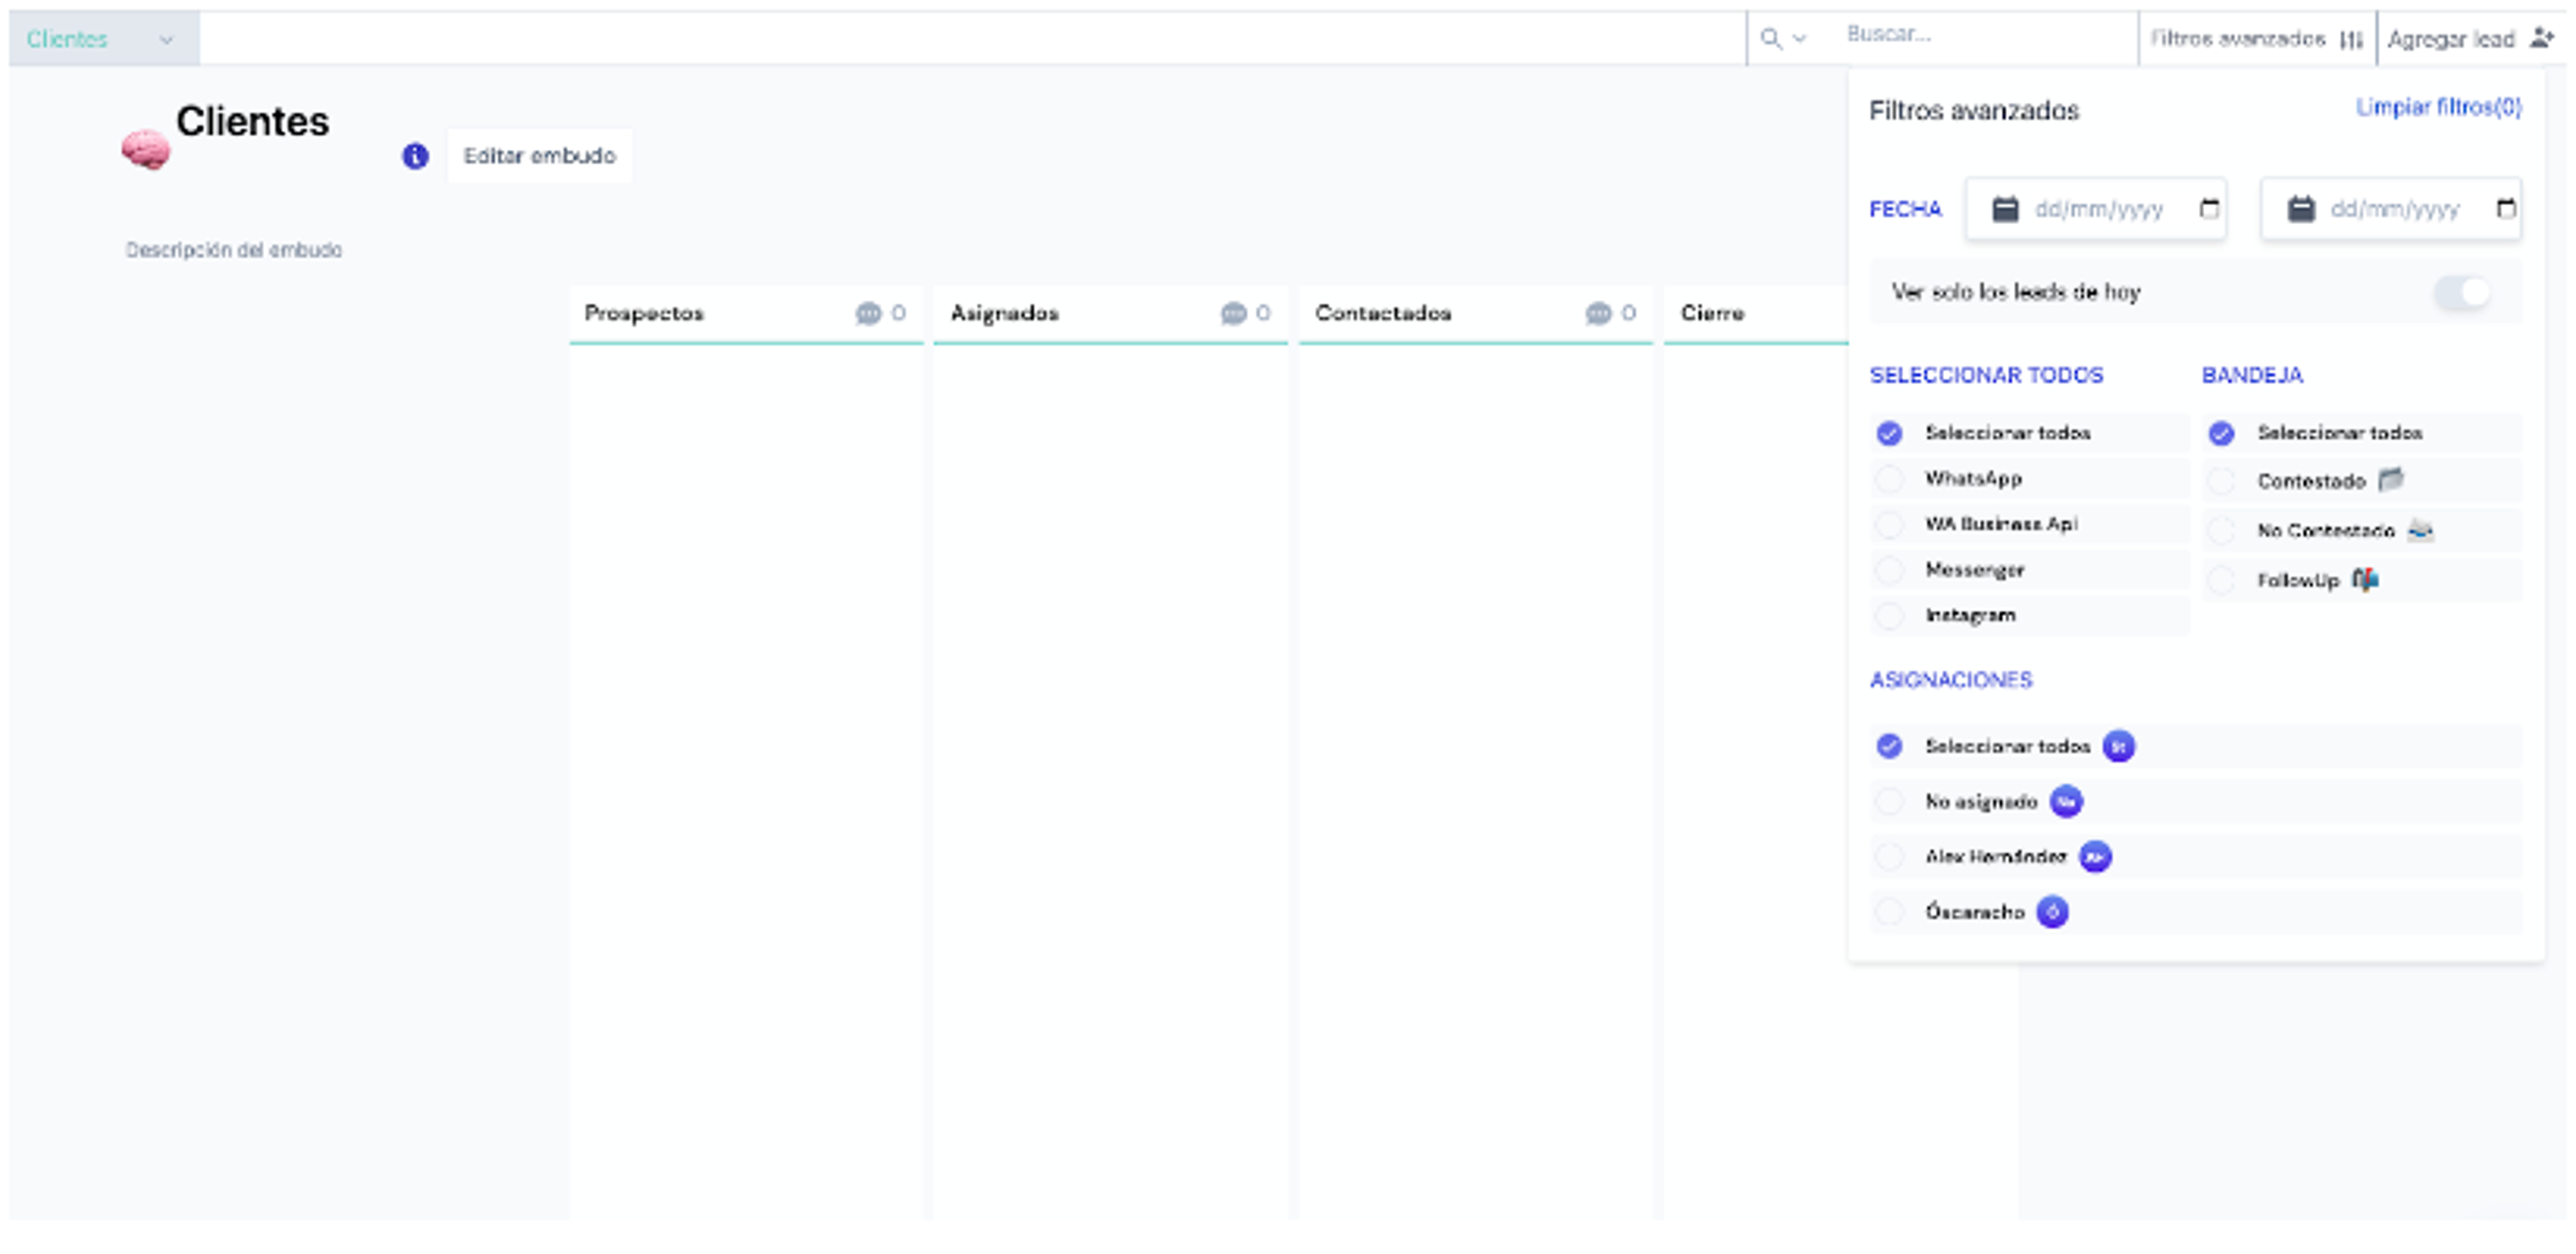Viewport: 2576px width, 1254px height.
Task: Expand the search type chevron
Action: [x=1799, y=39]
